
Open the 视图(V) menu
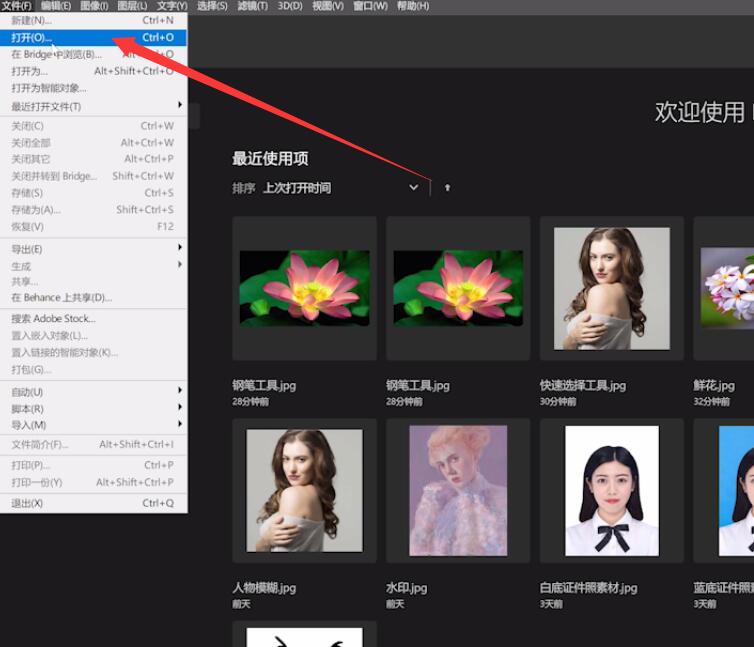pos(328,6)
